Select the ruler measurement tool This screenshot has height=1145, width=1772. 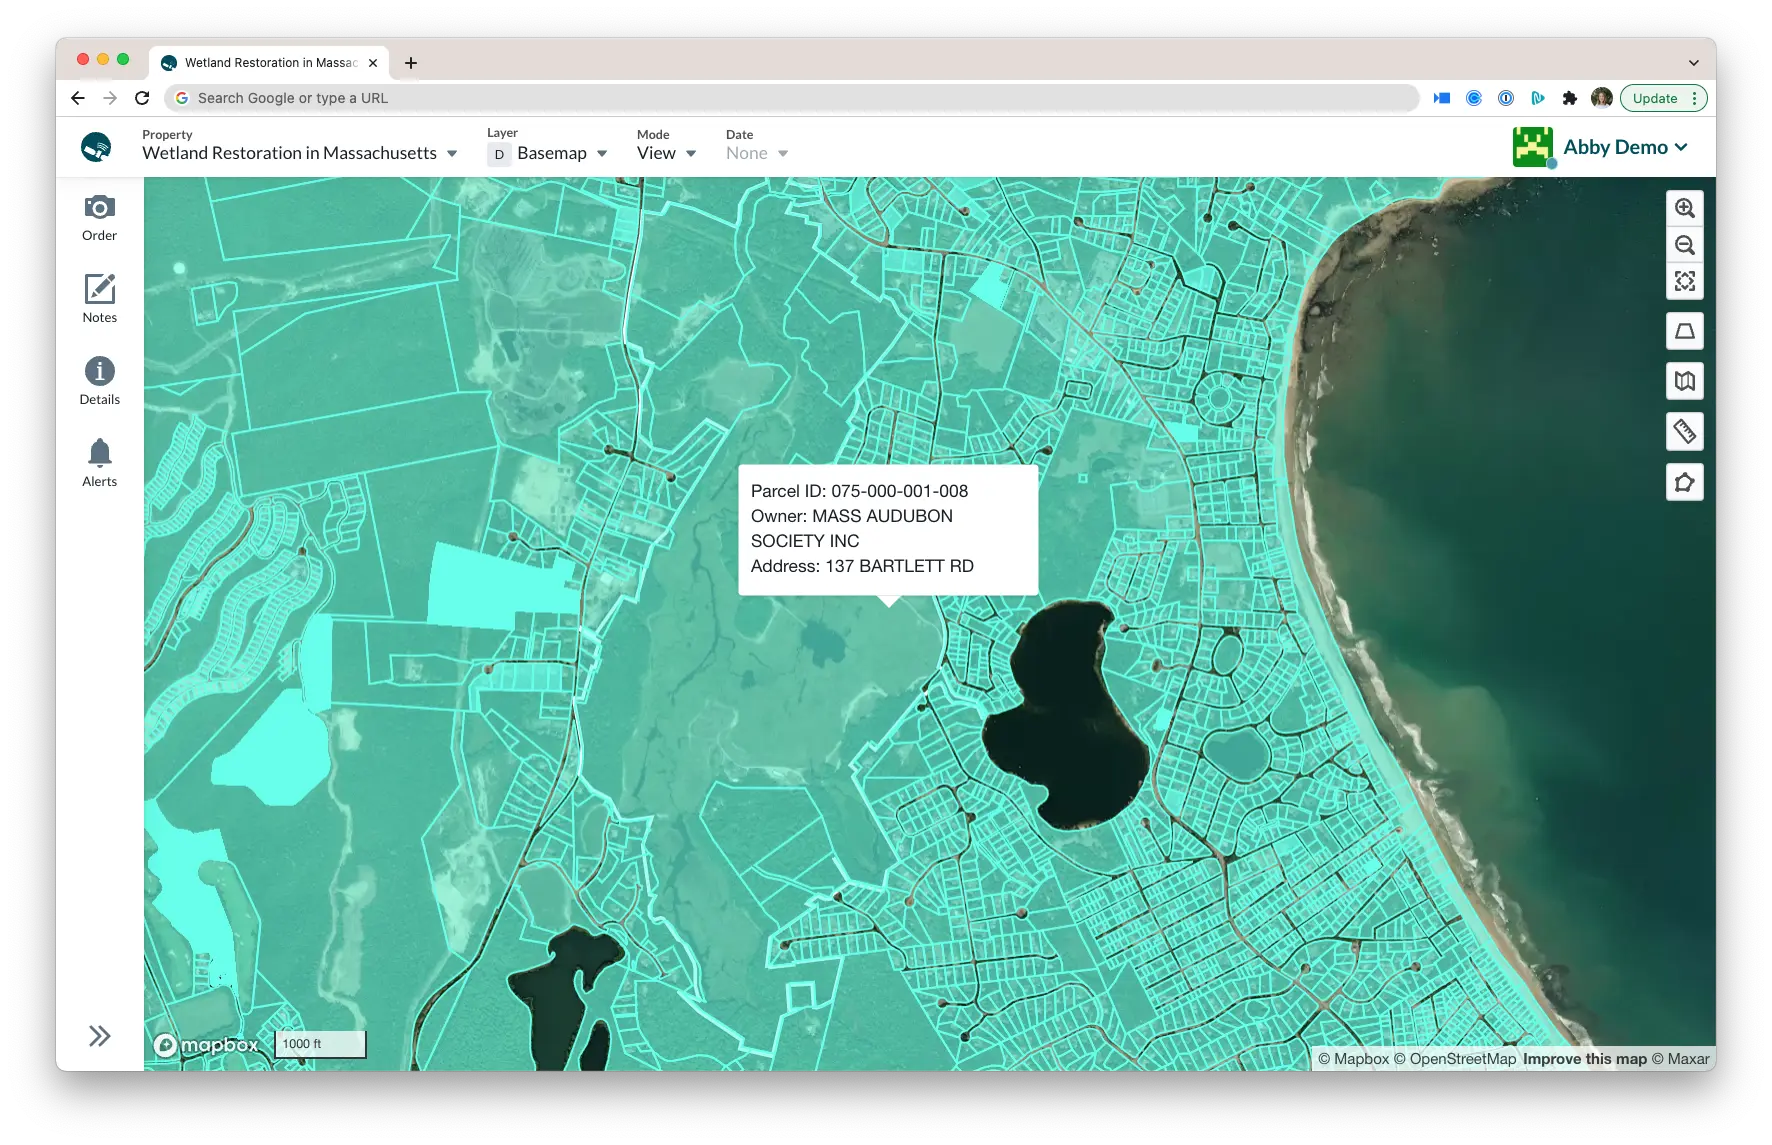coord(1685,432)
